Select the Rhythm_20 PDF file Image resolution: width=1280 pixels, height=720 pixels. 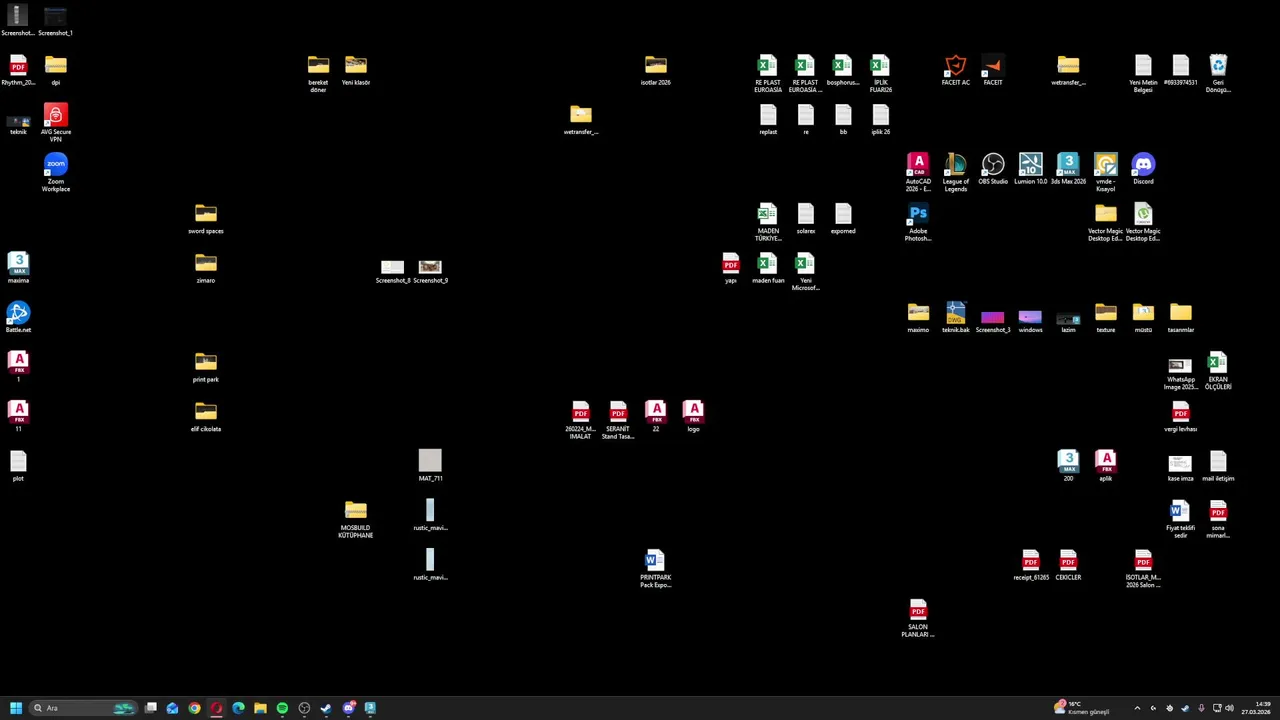click(18, 71)
